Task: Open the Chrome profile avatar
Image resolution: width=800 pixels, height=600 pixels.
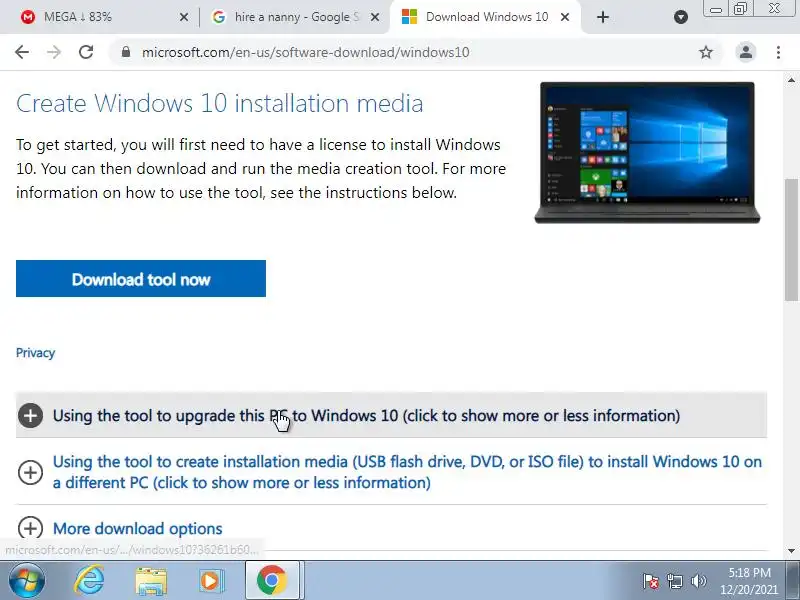Action: pos(745,52)
